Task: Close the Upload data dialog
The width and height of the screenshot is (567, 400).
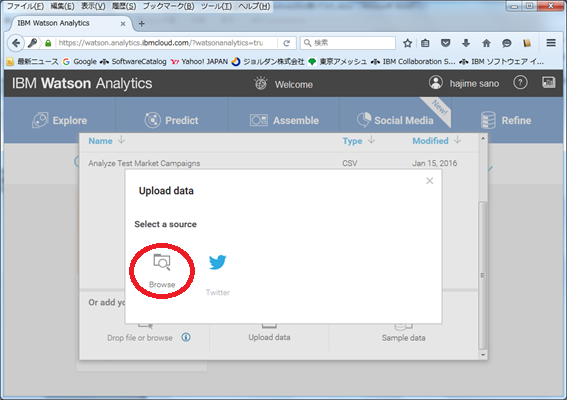Action: (x=430, y=181)
